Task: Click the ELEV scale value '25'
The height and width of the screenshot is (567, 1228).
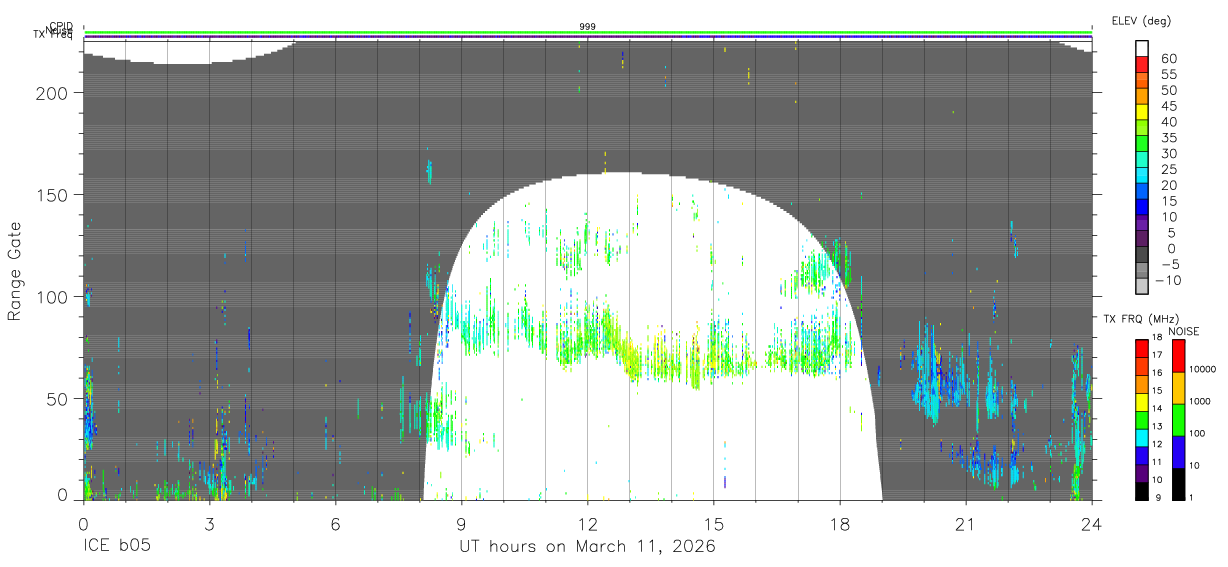Action: (x=1168, y=169)
